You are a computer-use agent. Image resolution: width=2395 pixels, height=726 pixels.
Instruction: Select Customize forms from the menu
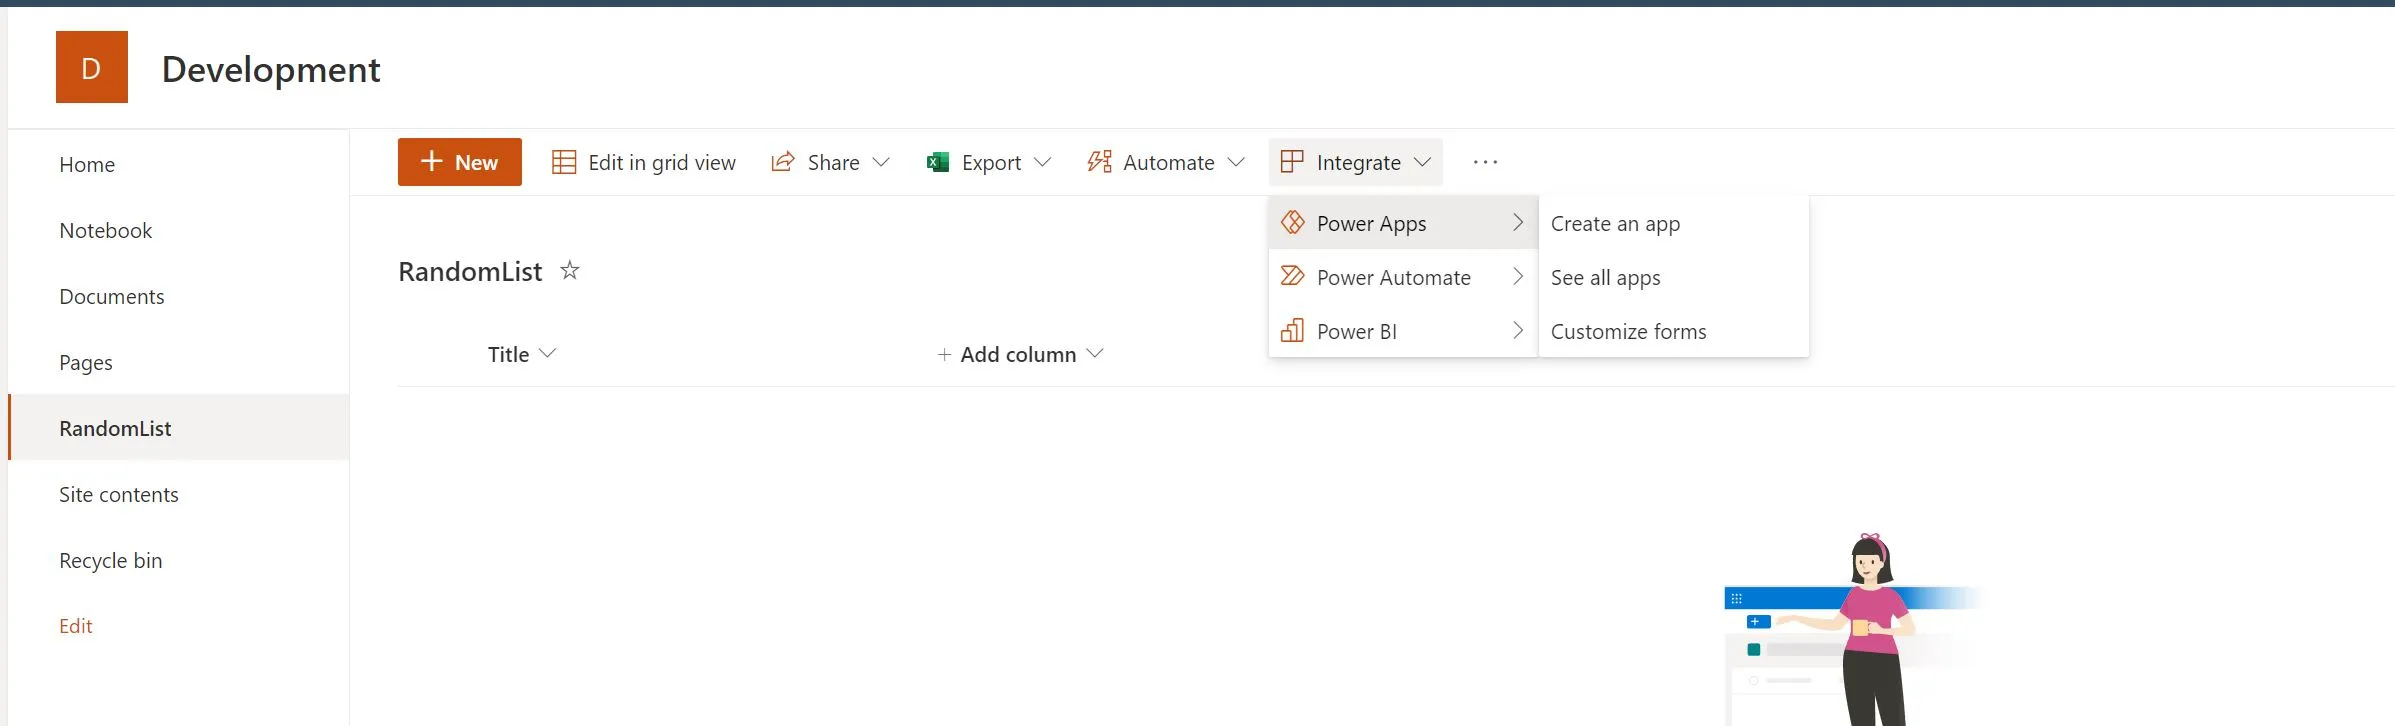[x=1627, y=331]
